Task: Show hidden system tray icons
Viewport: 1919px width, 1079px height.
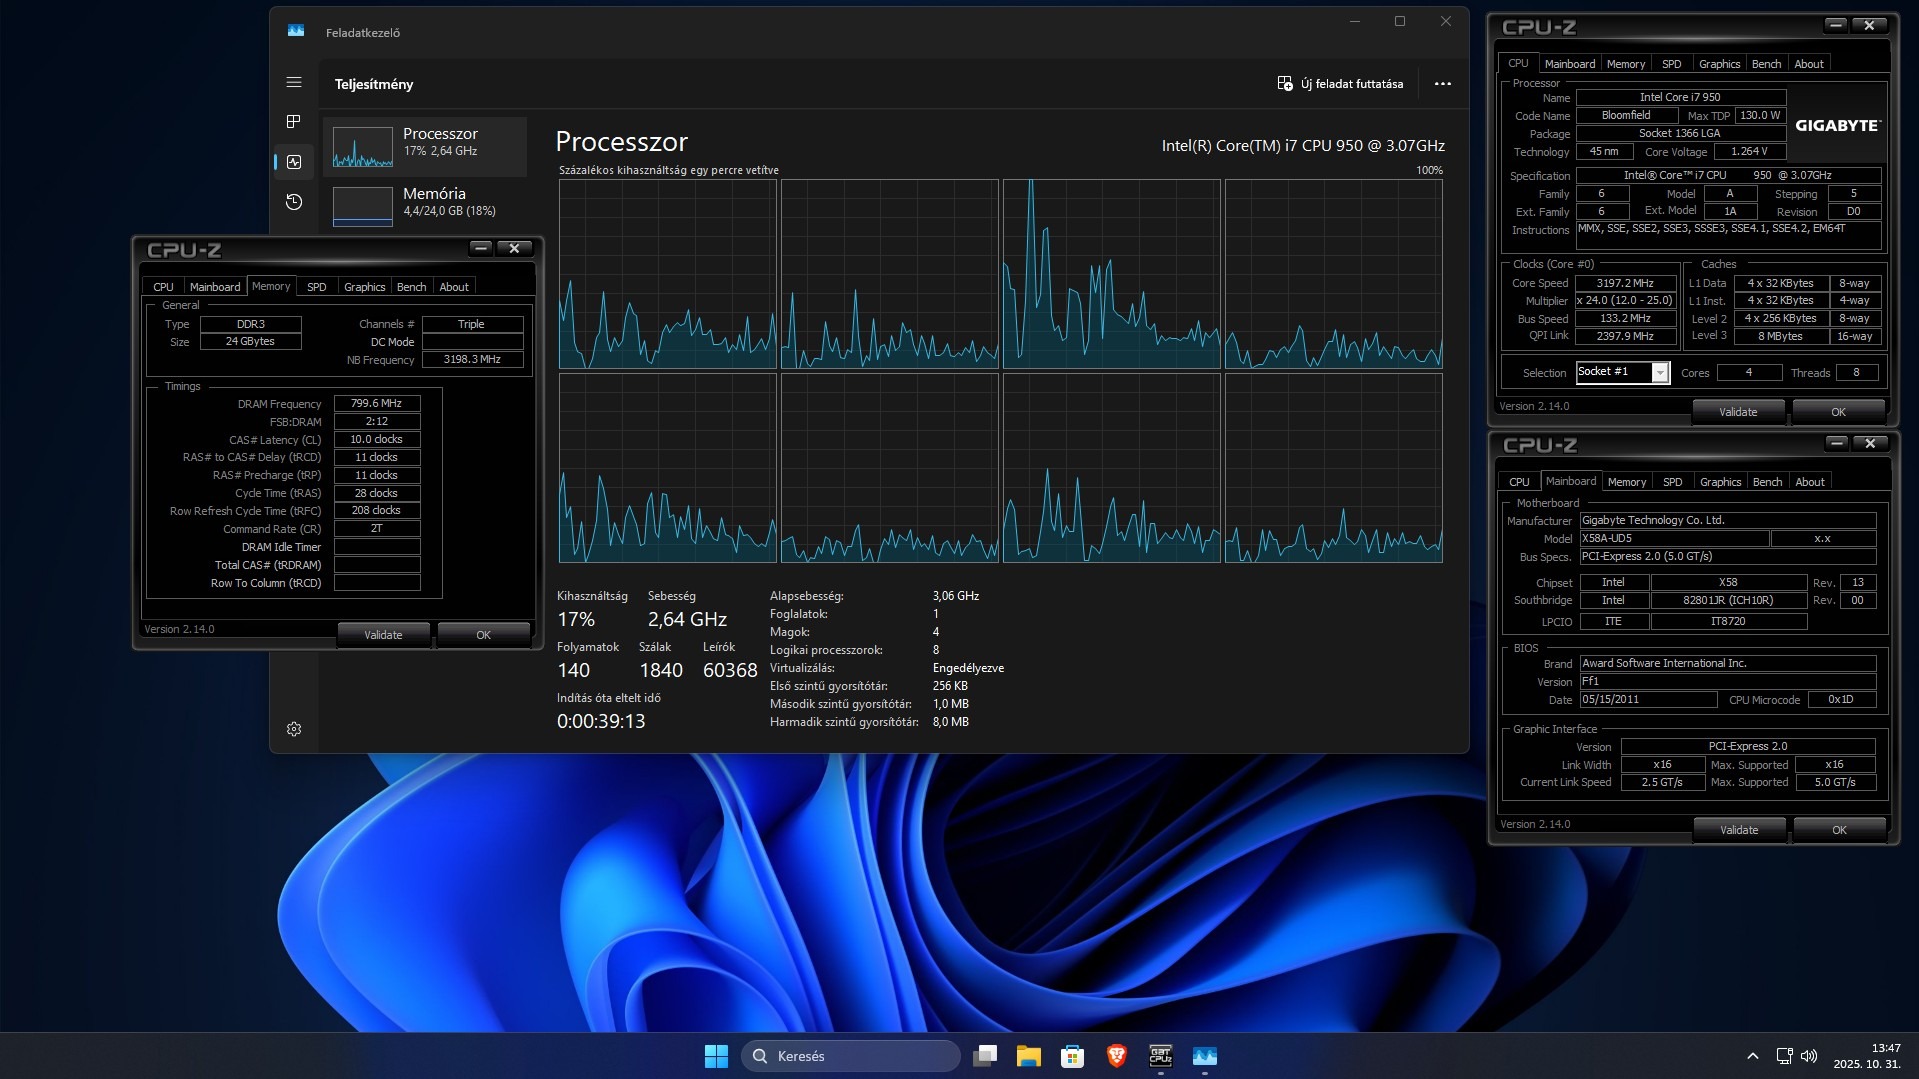Action: coord(1752,1056)
